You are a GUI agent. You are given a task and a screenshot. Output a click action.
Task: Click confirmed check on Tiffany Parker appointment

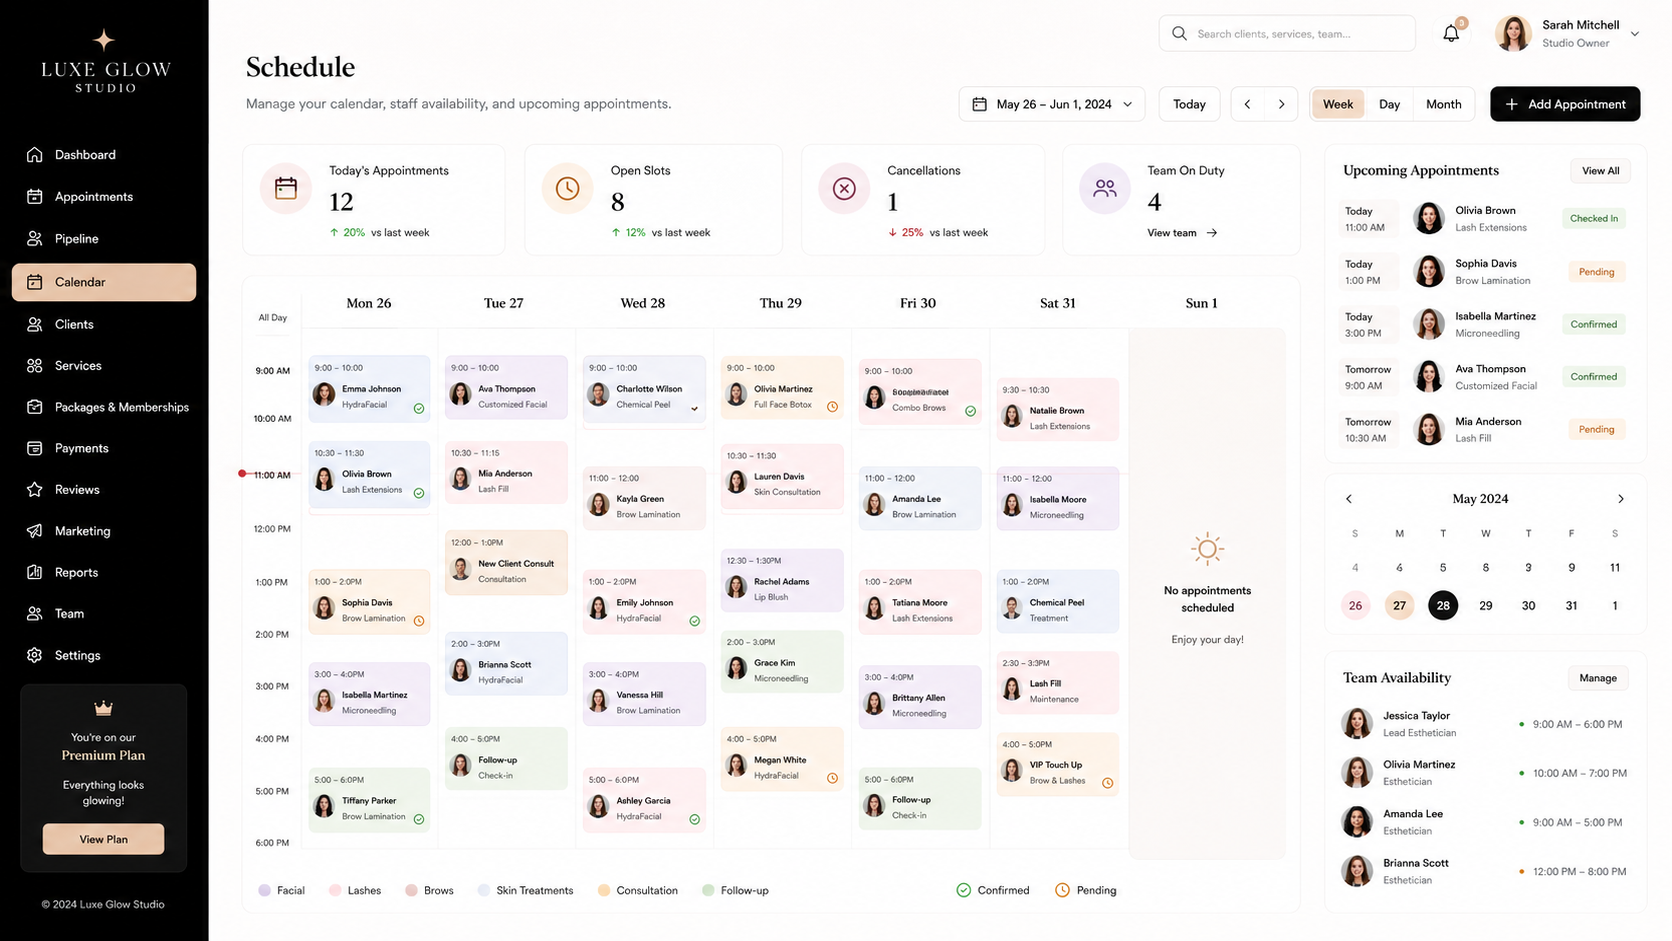(419, 819)
